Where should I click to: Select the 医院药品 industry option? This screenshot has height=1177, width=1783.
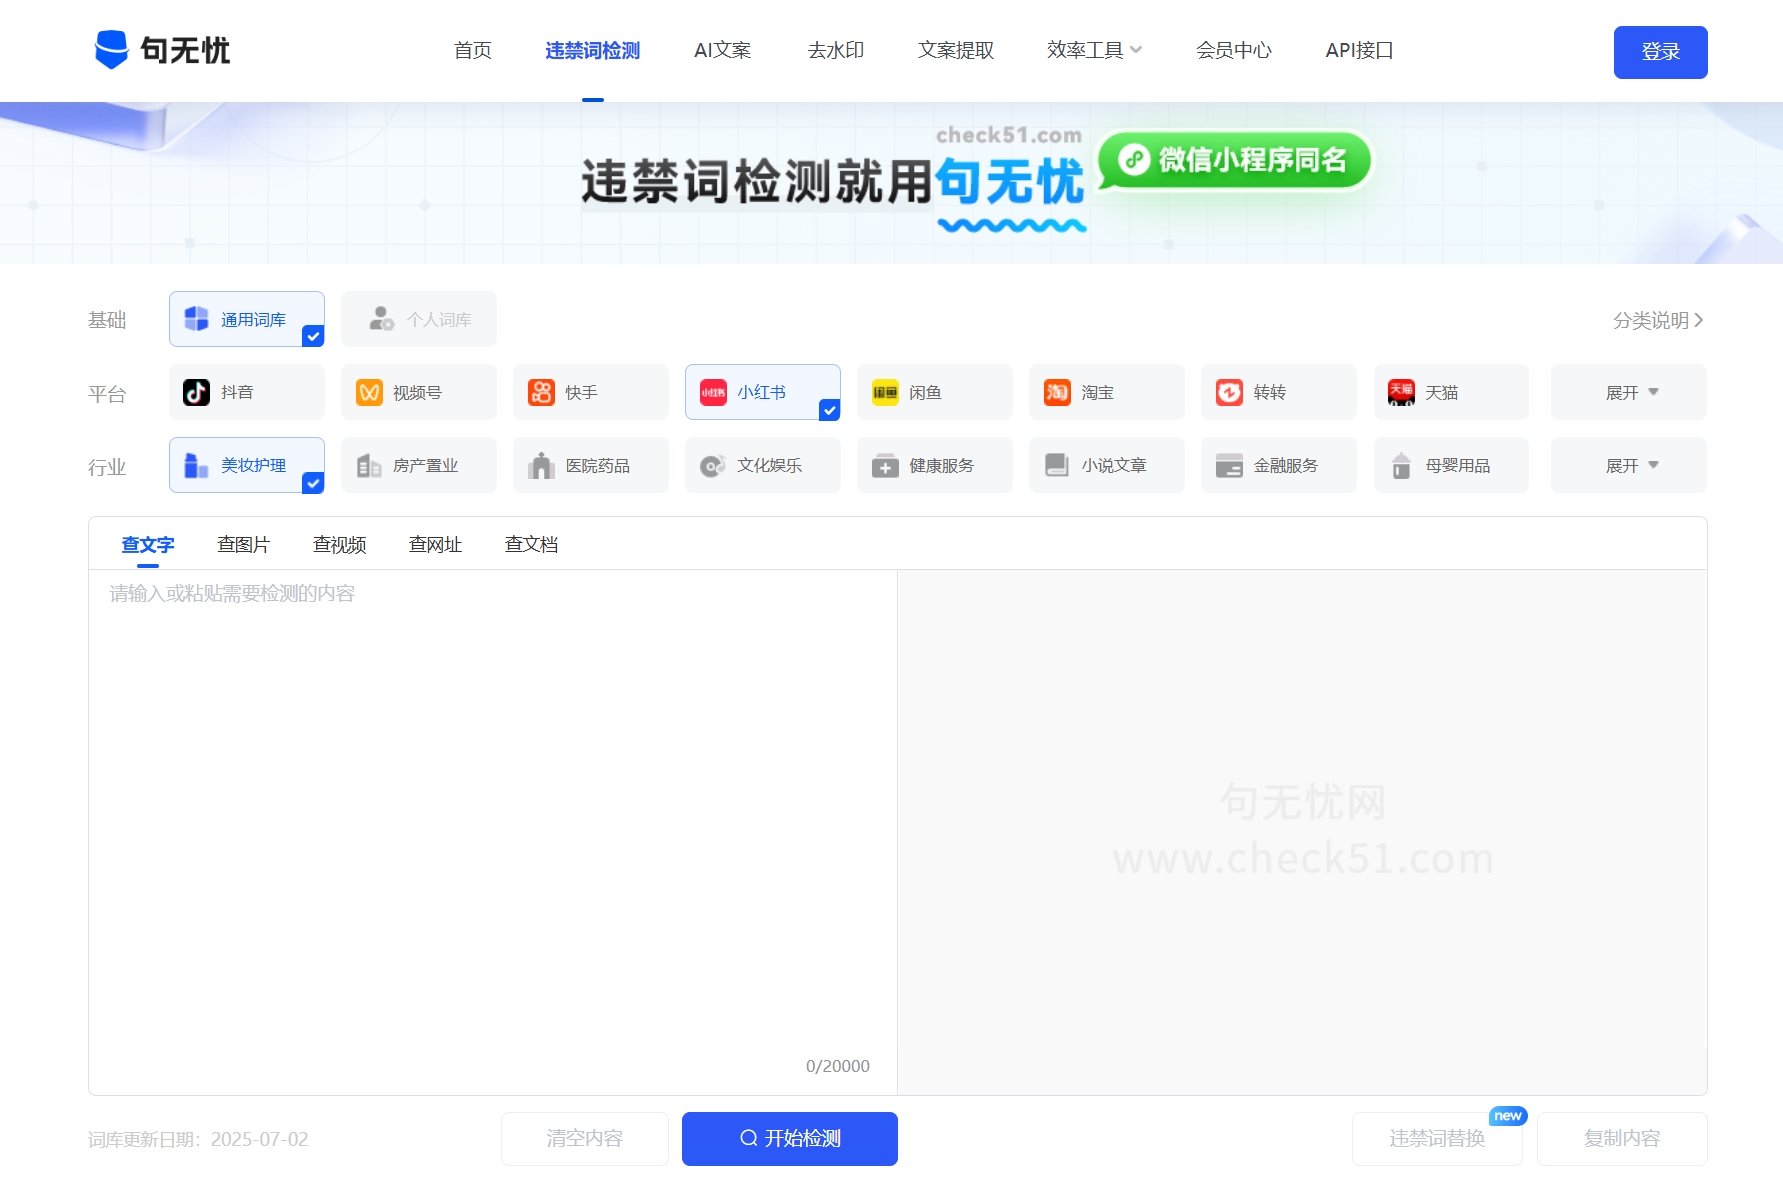tap(591, 465)
